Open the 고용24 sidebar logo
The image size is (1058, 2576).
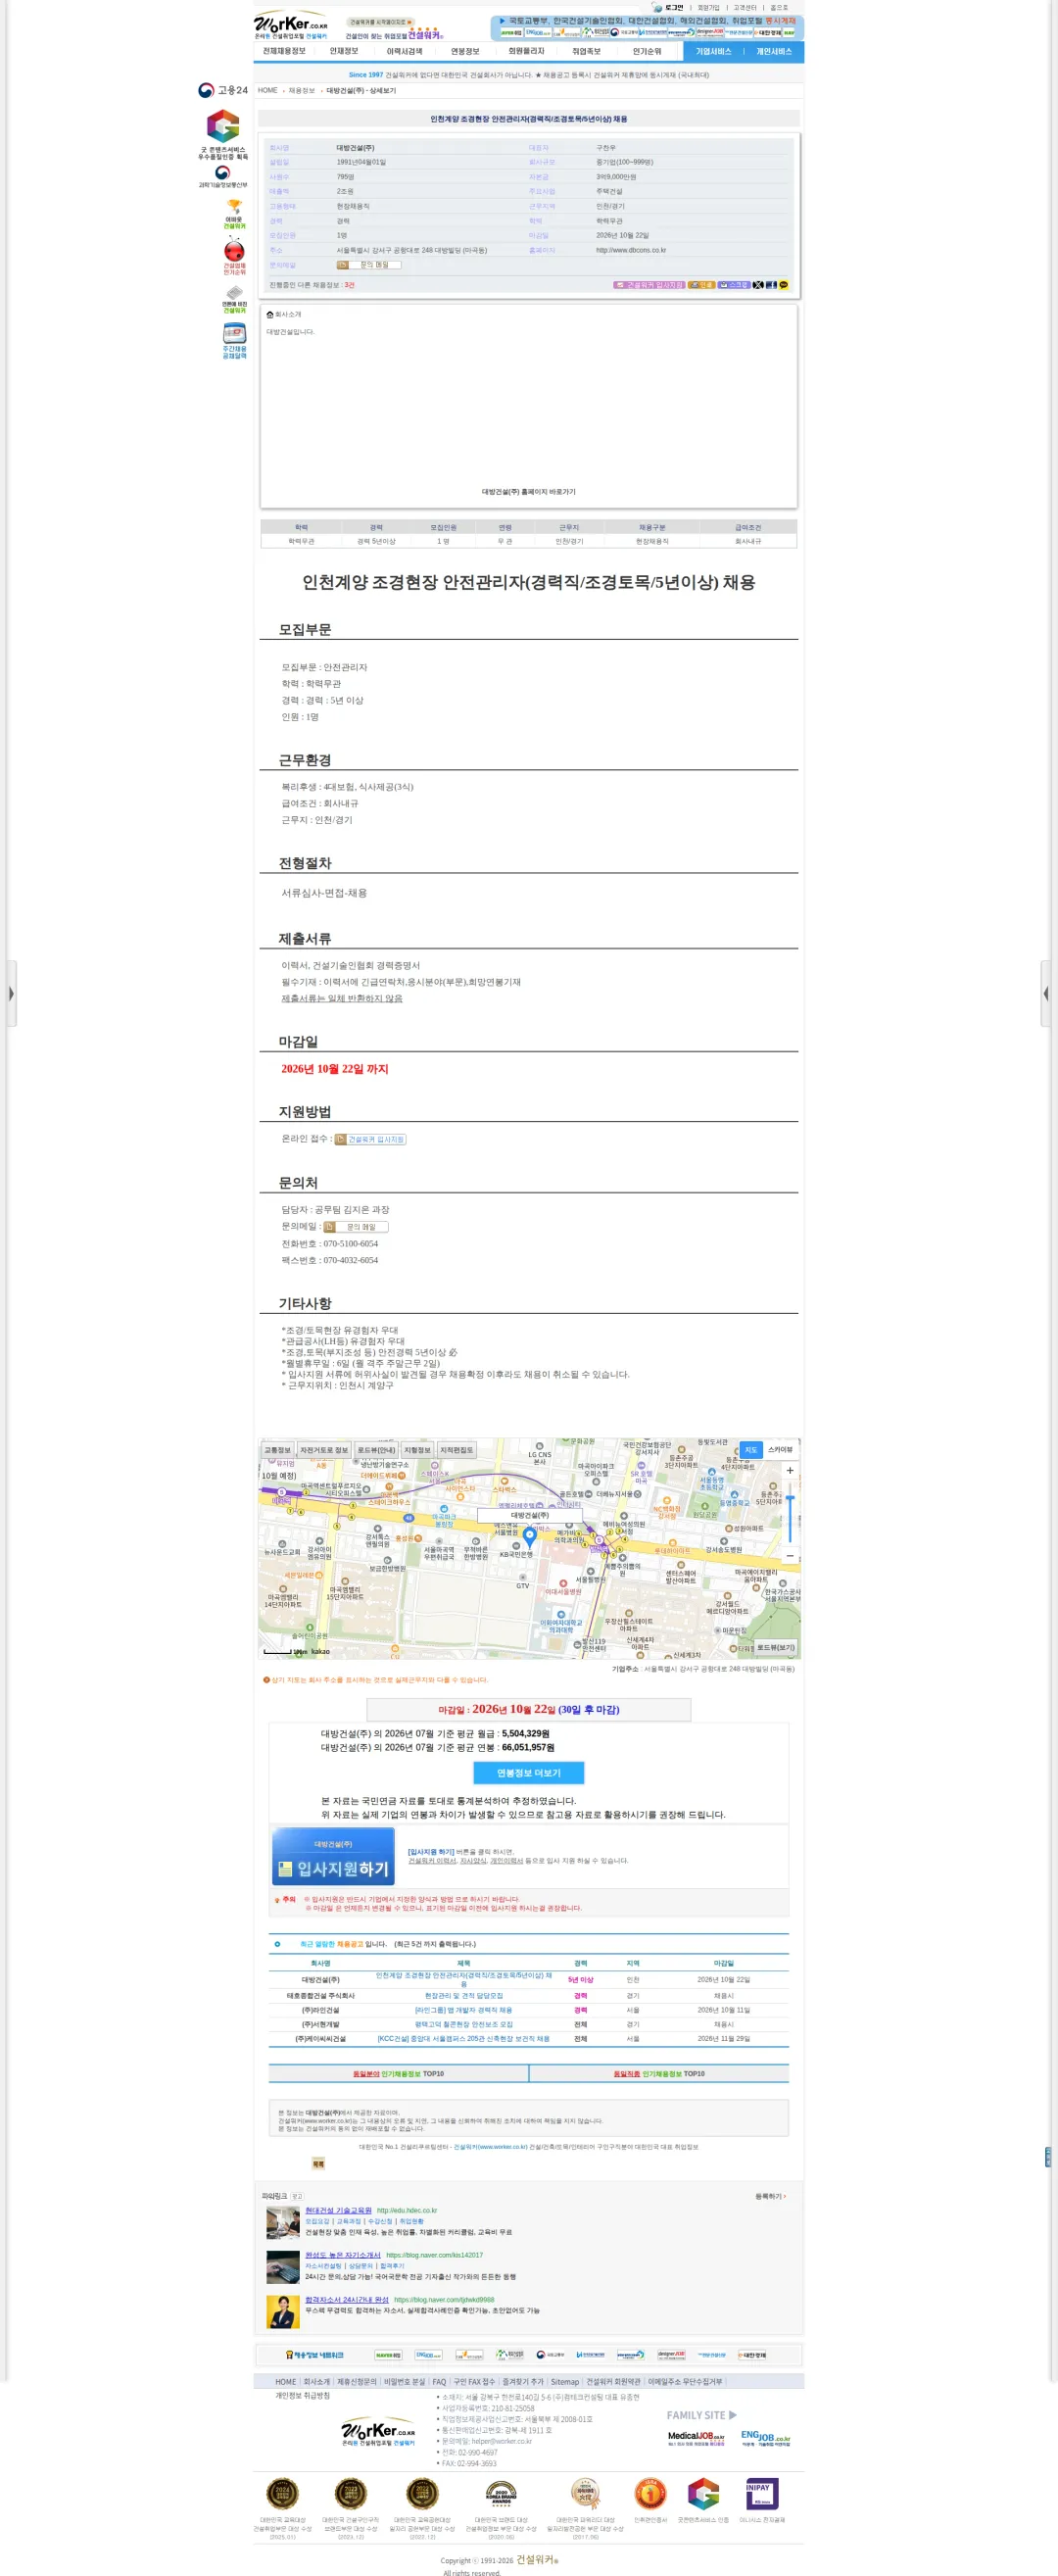(x=222, y=90)
